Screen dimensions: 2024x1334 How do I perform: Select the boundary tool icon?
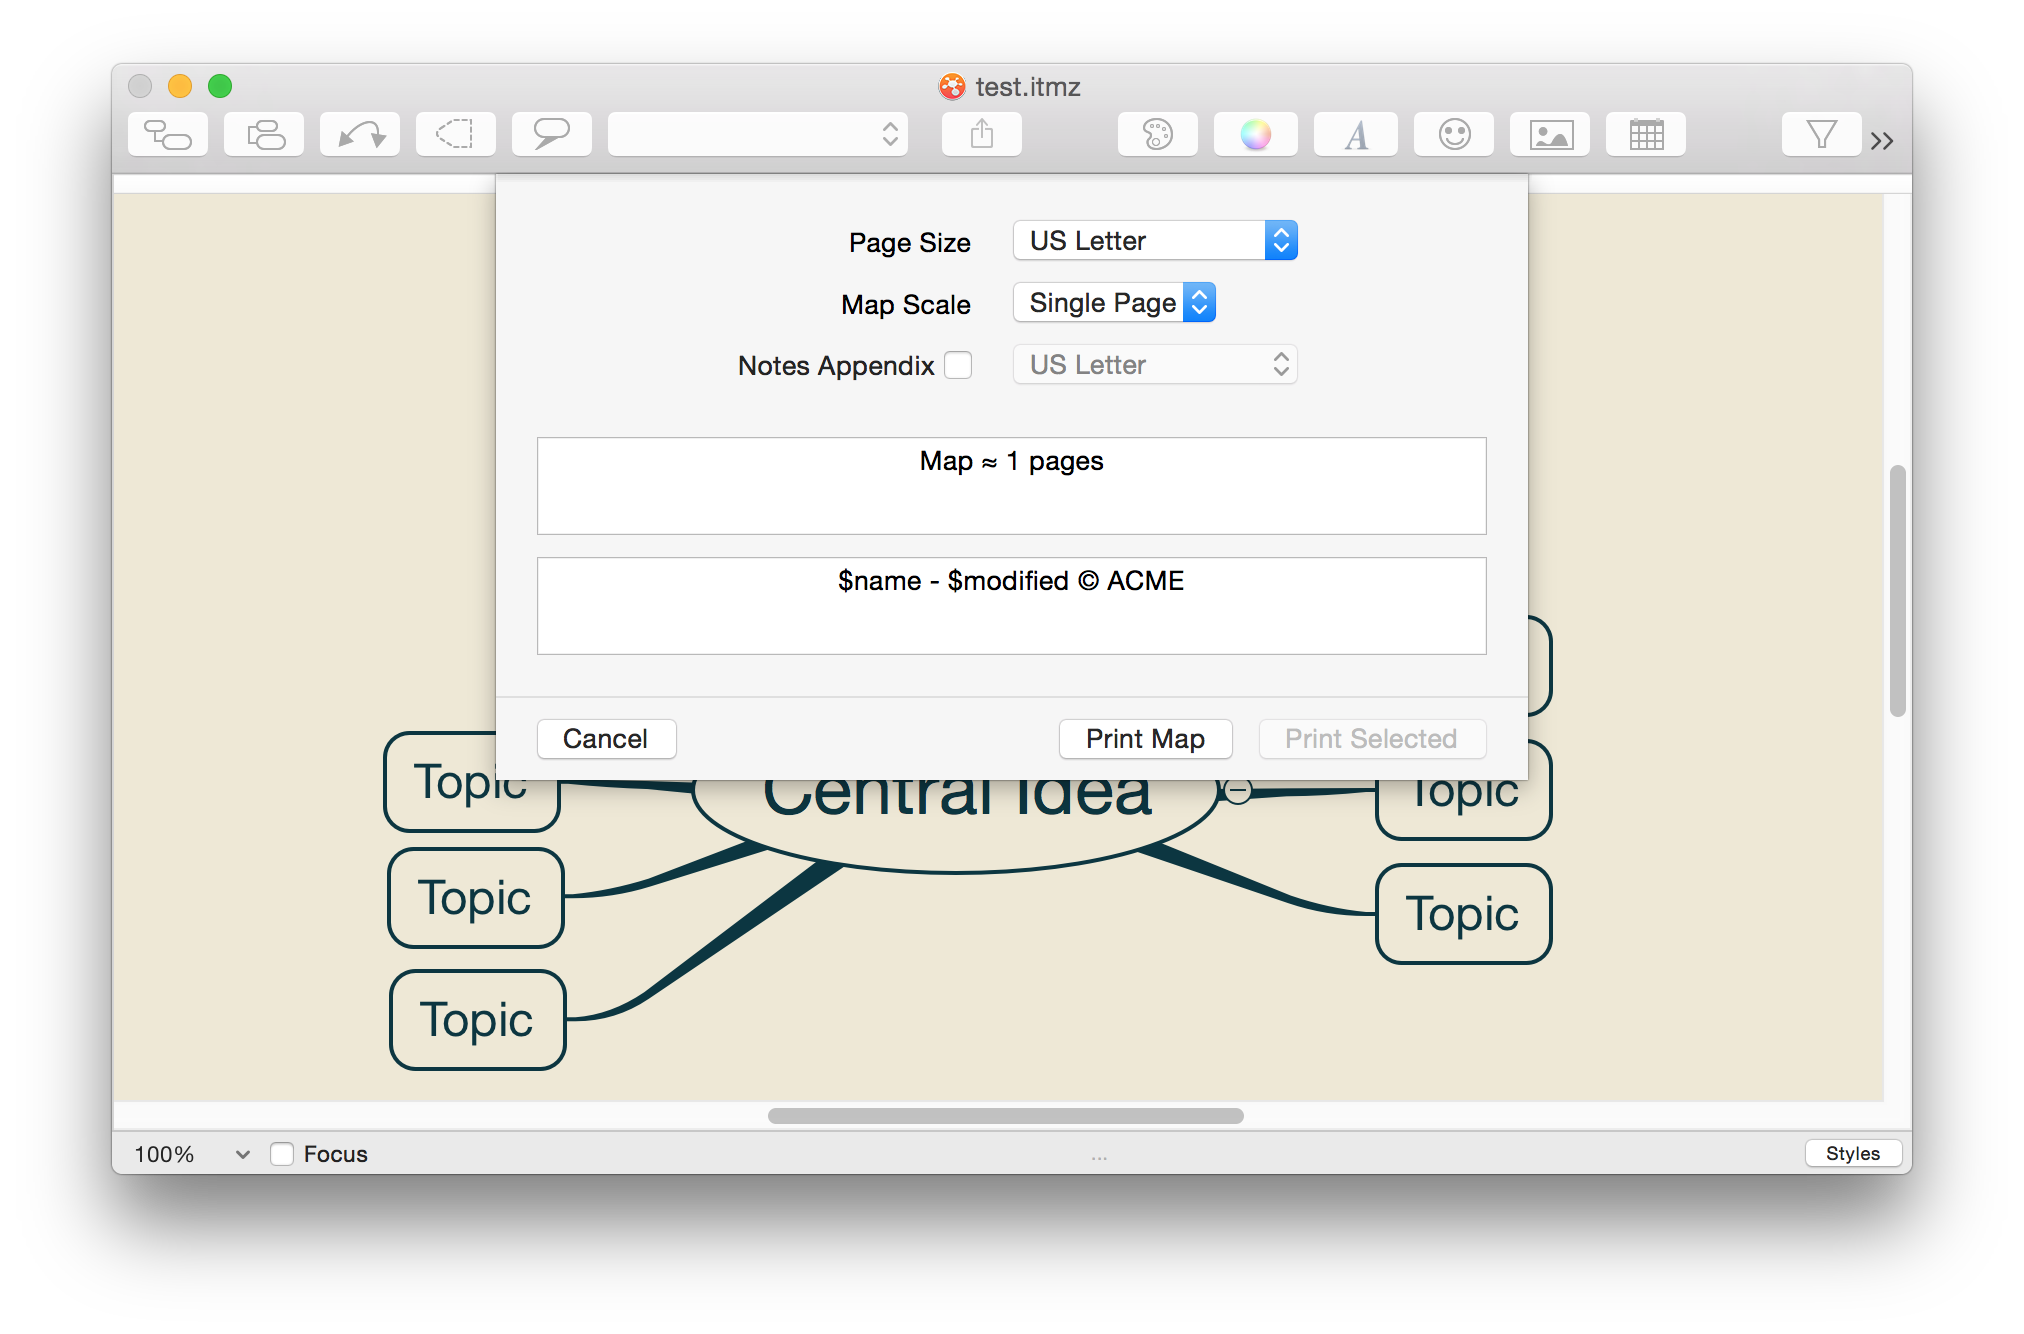456,135
